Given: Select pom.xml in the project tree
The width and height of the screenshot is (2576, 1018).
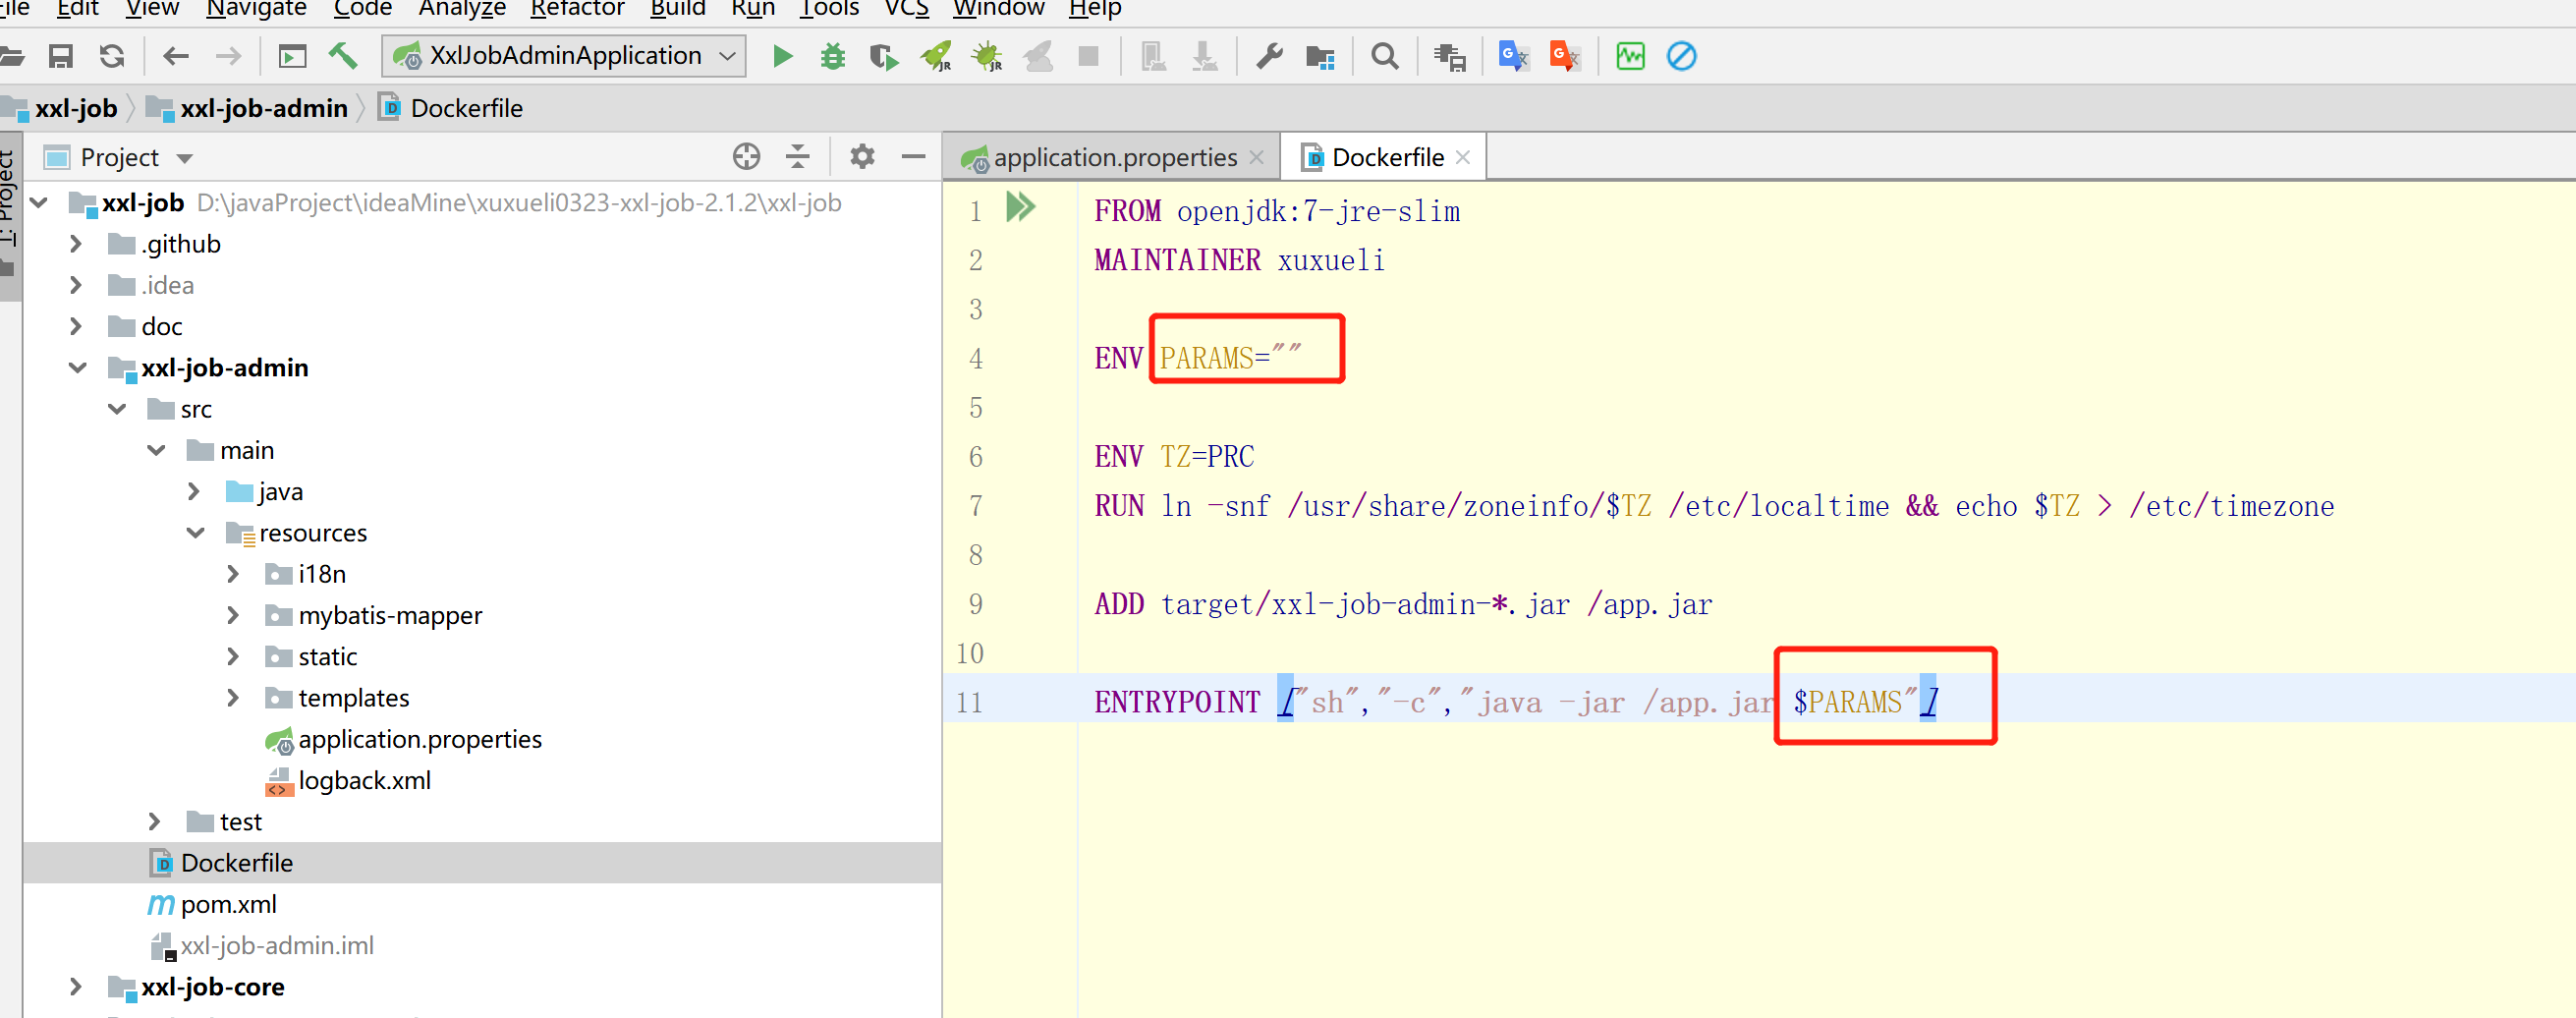Looking at the screenshot, I should pyautogui.click(x=228, y=904).
